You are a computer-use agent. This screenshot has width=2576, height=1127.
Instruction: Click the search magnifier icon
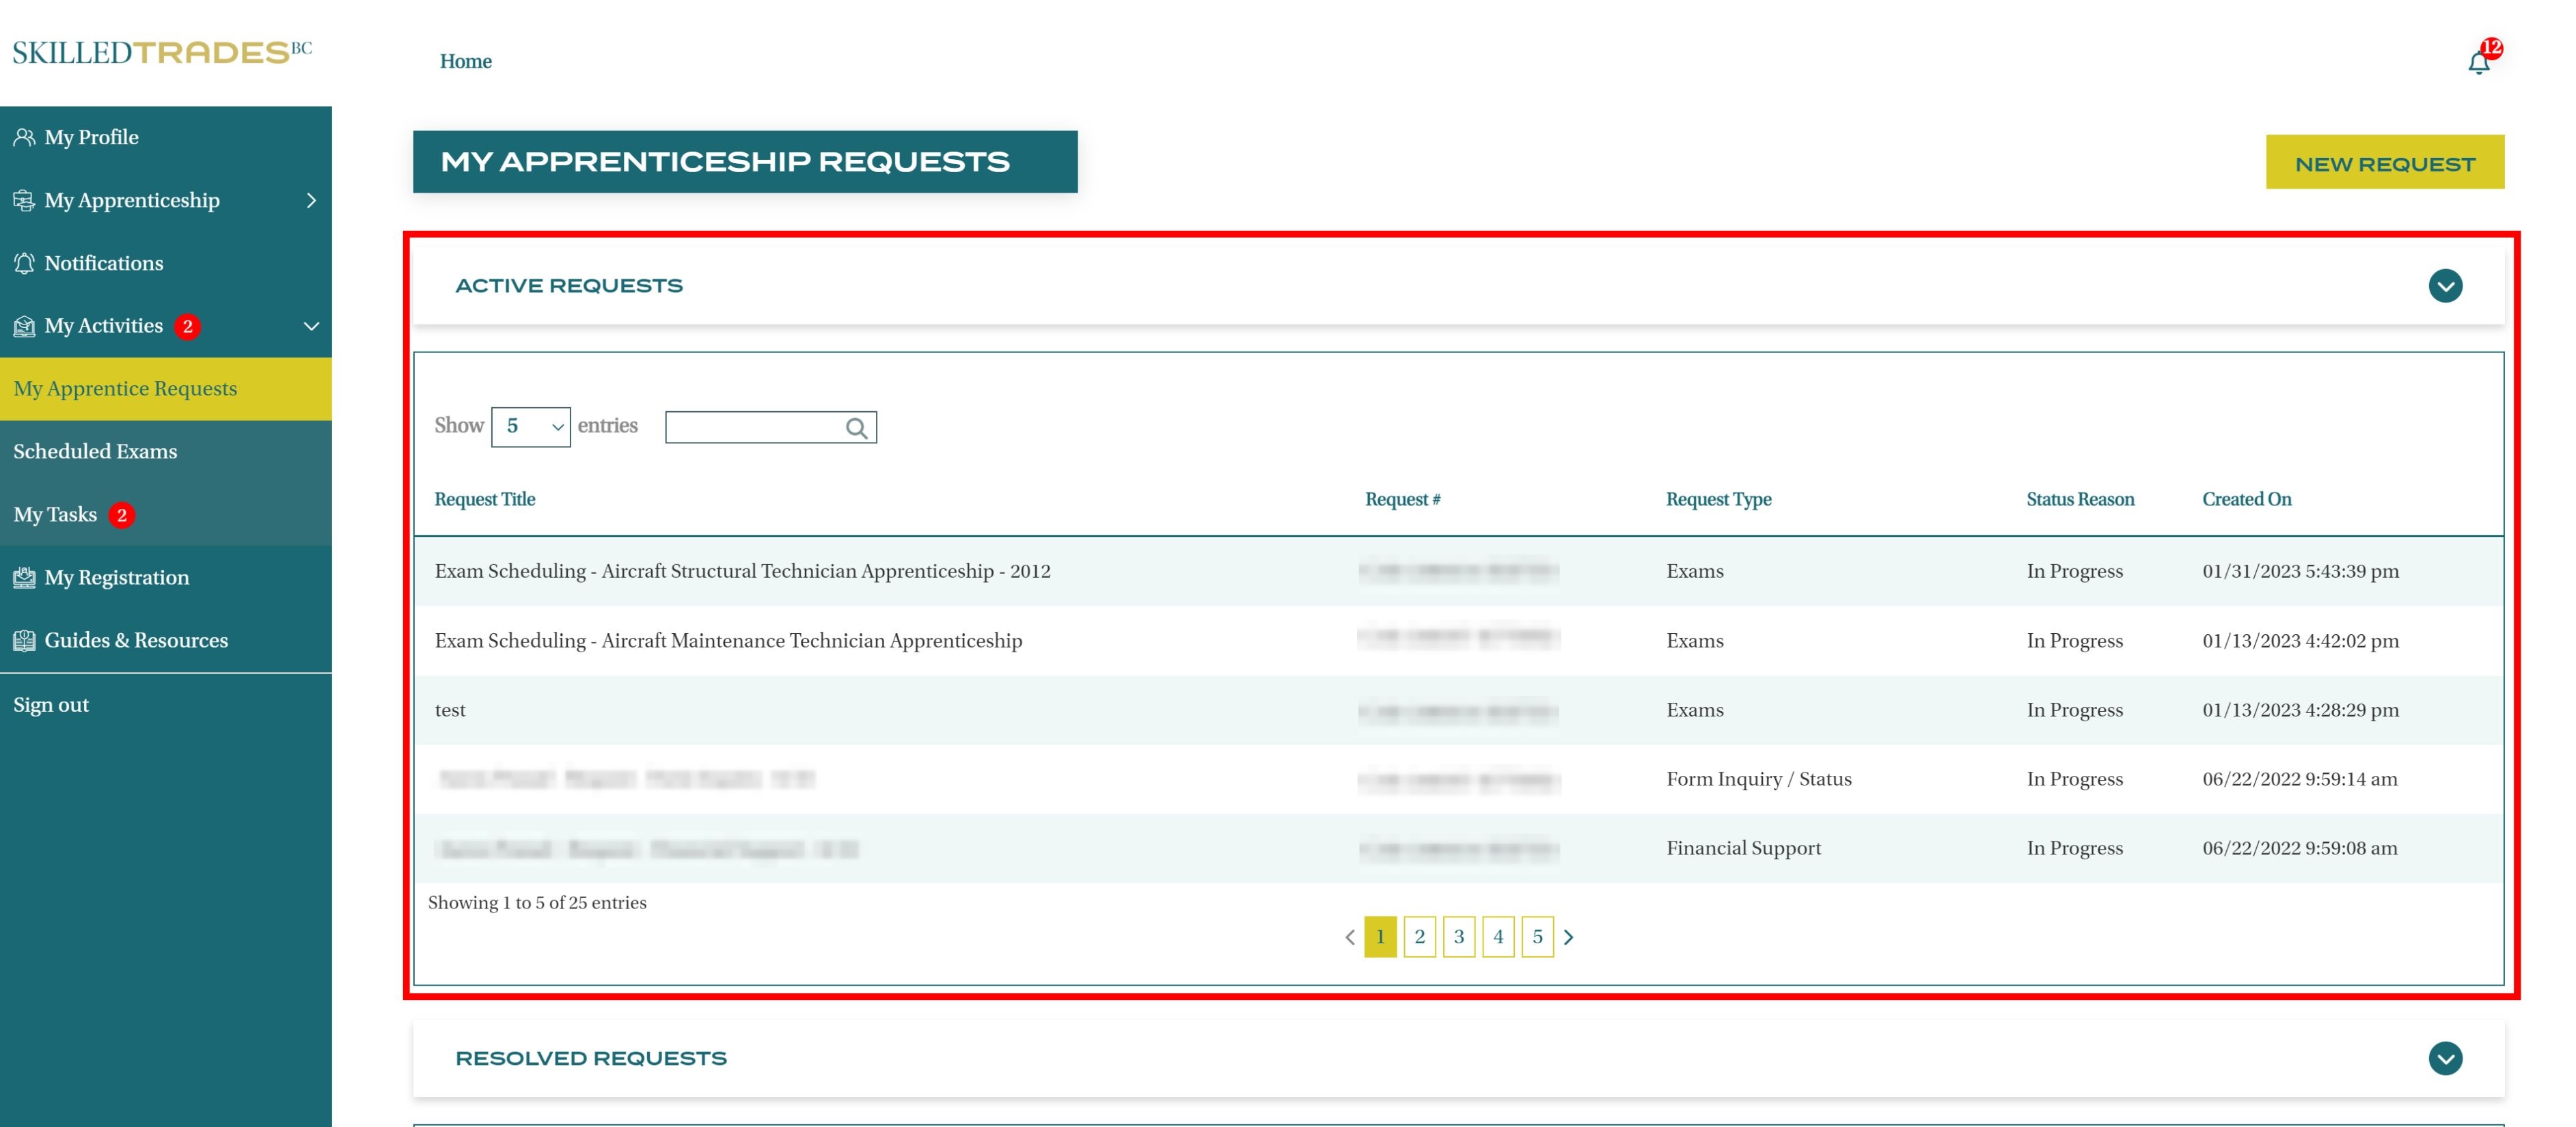pos(856,428)
